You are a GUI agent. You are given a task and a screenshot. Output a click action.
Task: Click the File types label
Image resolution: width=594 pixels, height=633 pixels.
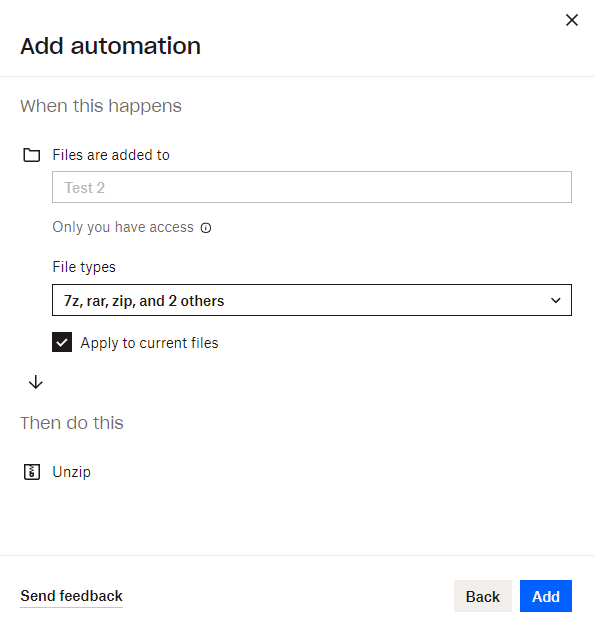click(x=84, y=267)
